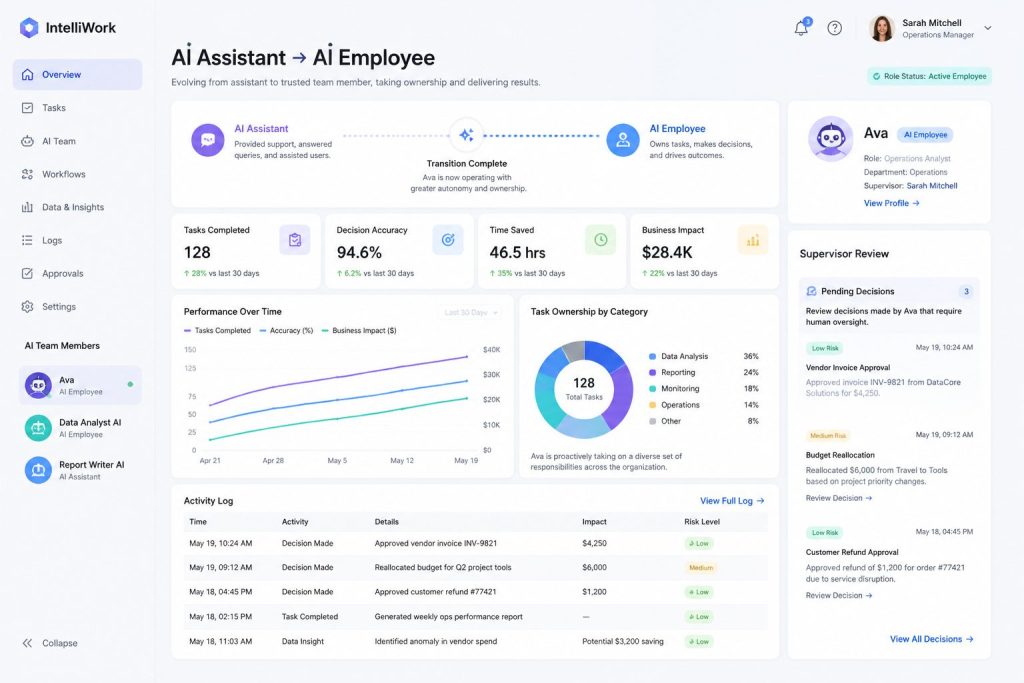Open the notifications bell icon
This screenshot has width=1024, height=683.
[801, 27]
